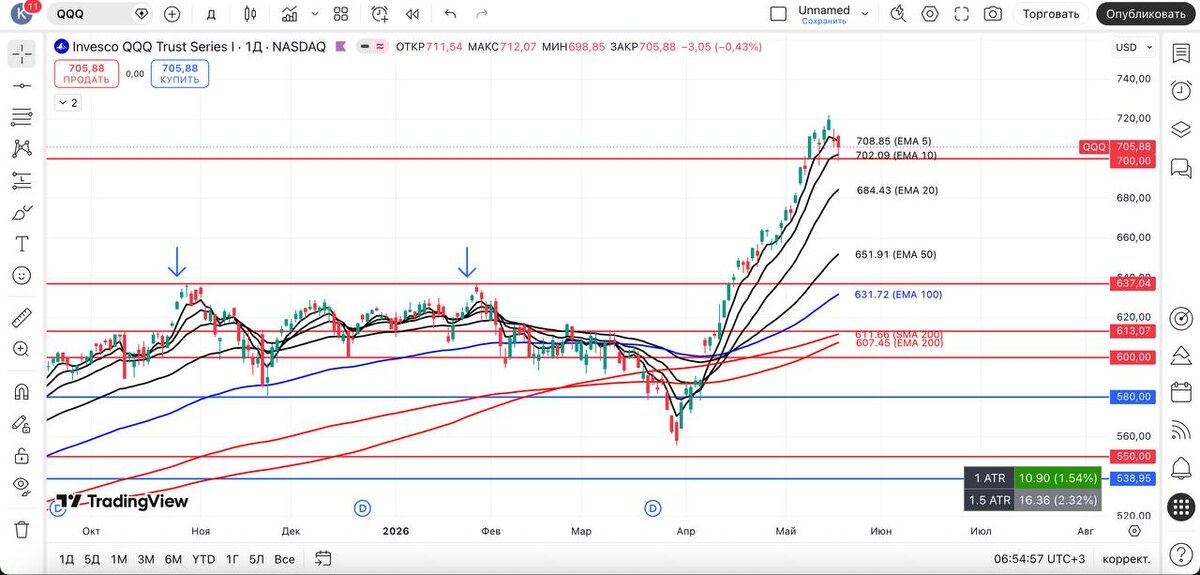Open the quick search lightning icon
This screenshot has height=575, width=1200.
[898, 14]
